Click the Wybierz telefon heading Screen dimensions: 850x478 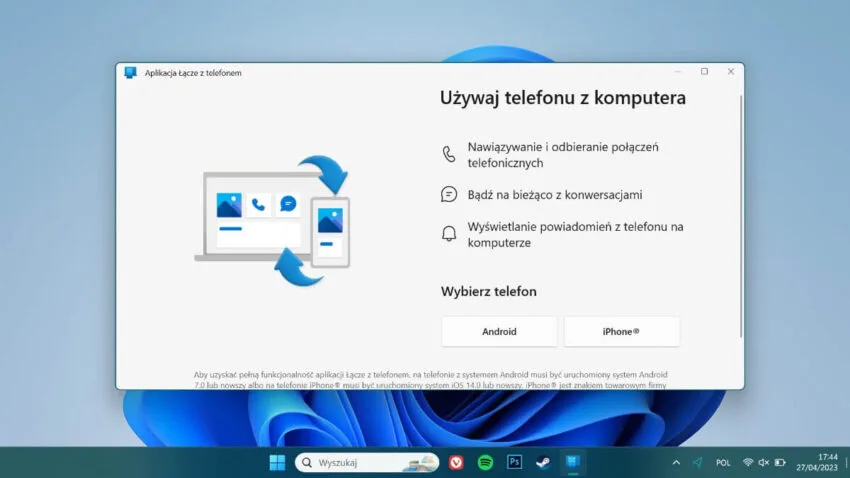[488, 292]
